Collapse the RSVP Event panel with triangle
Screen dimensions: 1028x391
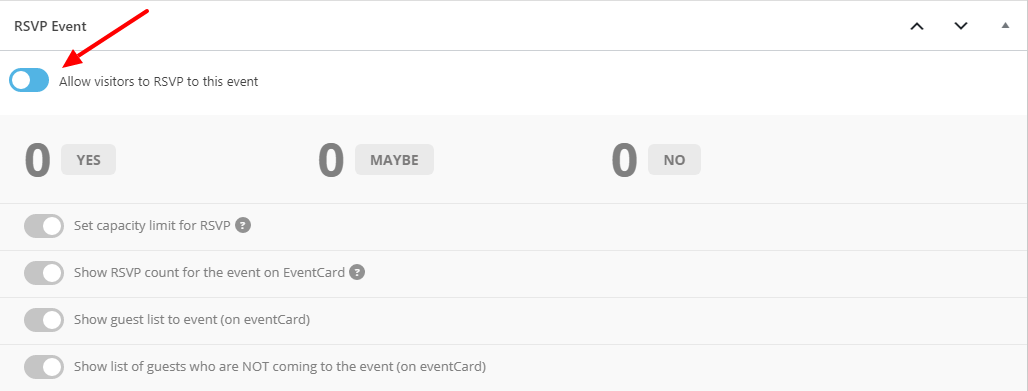click(x=1005, y=26)
